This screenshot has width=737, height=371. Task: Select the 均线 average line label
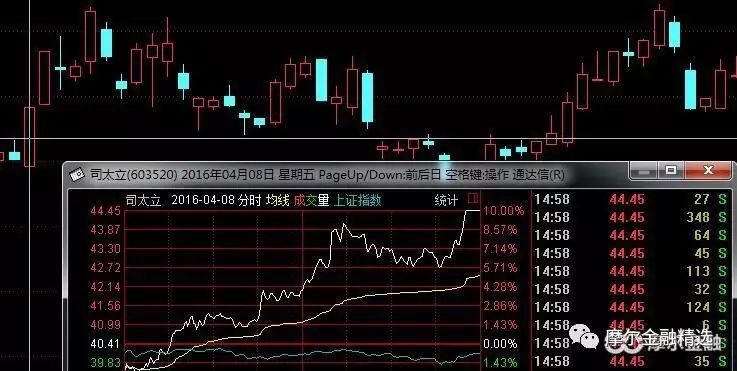pyautogui.click(x=277, y=201)
